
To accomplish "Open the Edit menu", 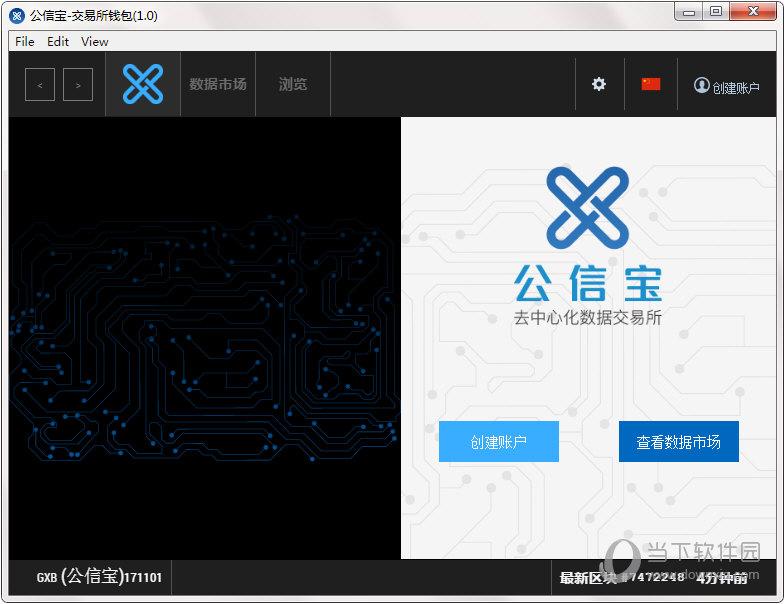I will click(x=58, y=42).
